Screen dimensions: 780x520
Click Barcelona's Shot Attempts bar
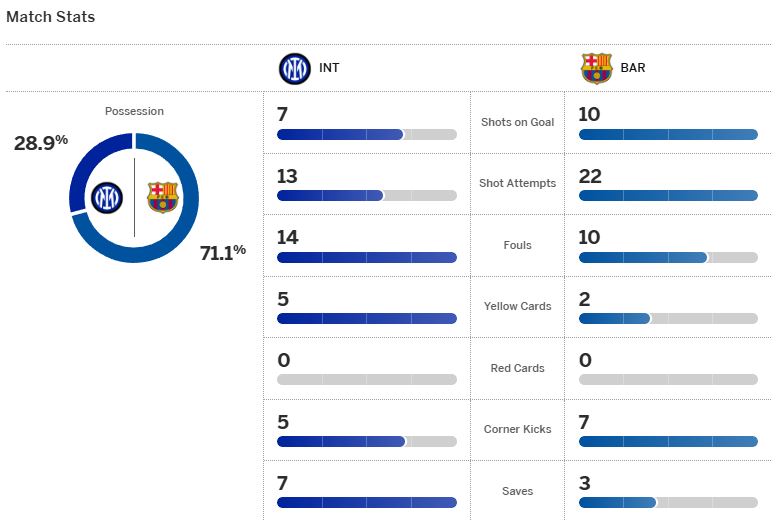(668, 196)
